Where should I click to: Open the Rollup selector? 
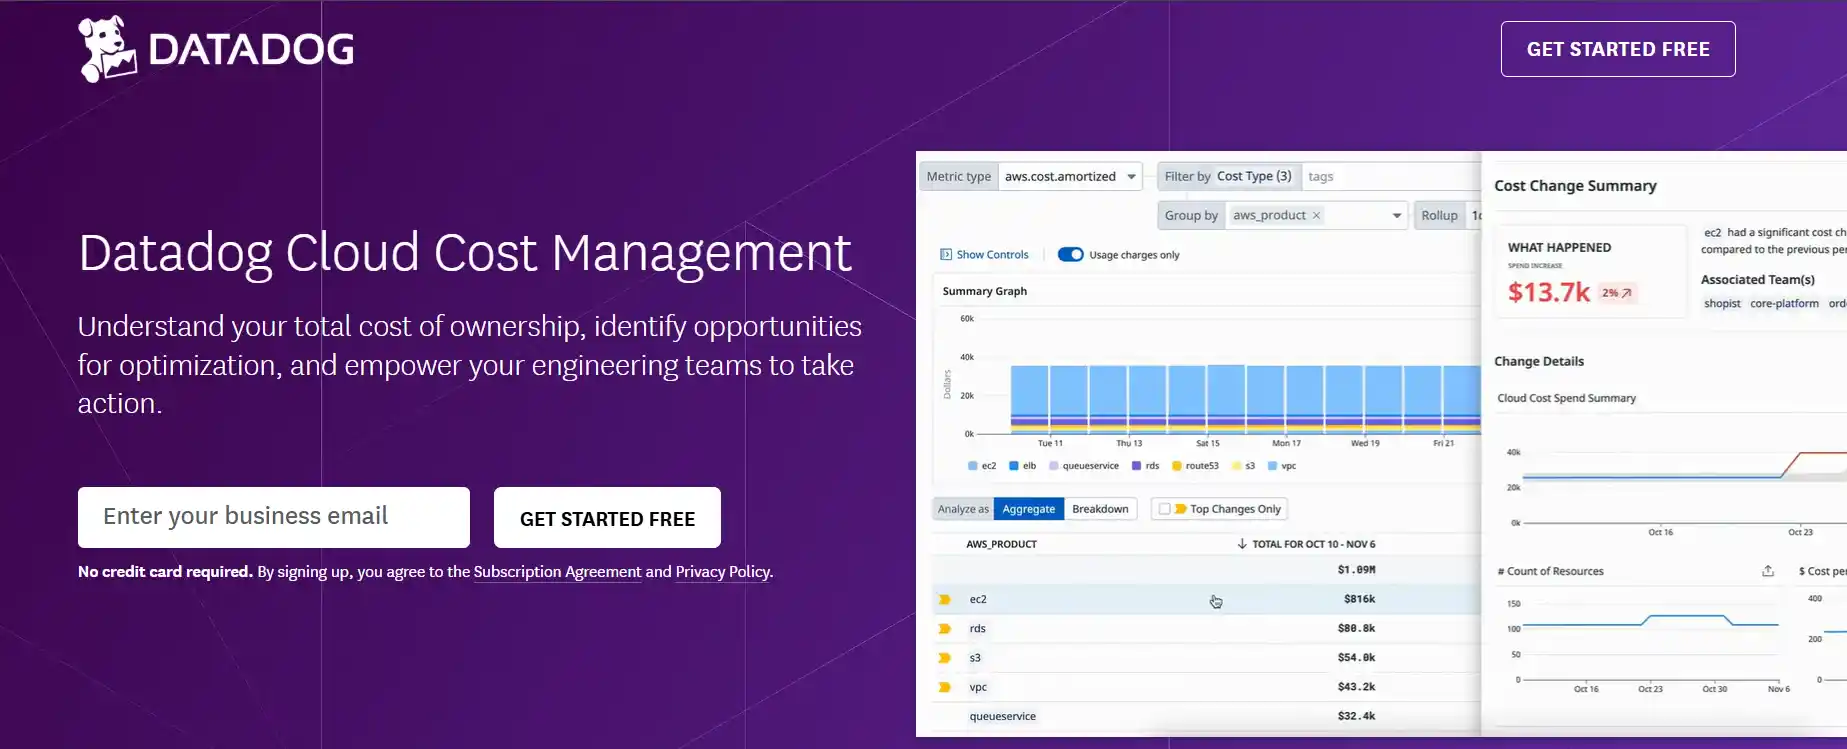(1447, 215)
